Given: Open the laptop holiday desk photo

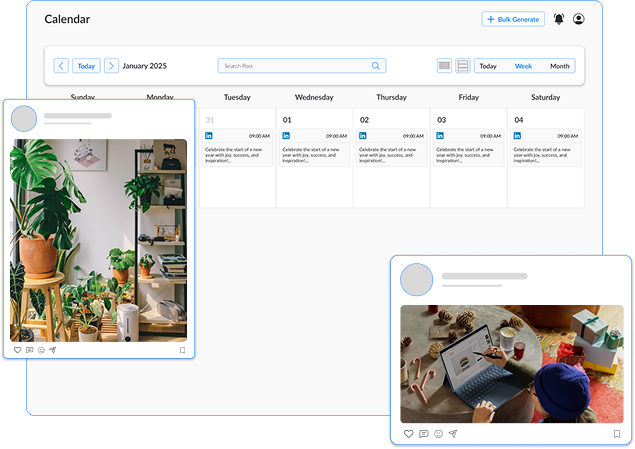Looking at the screenshot, I should [512, 364].
